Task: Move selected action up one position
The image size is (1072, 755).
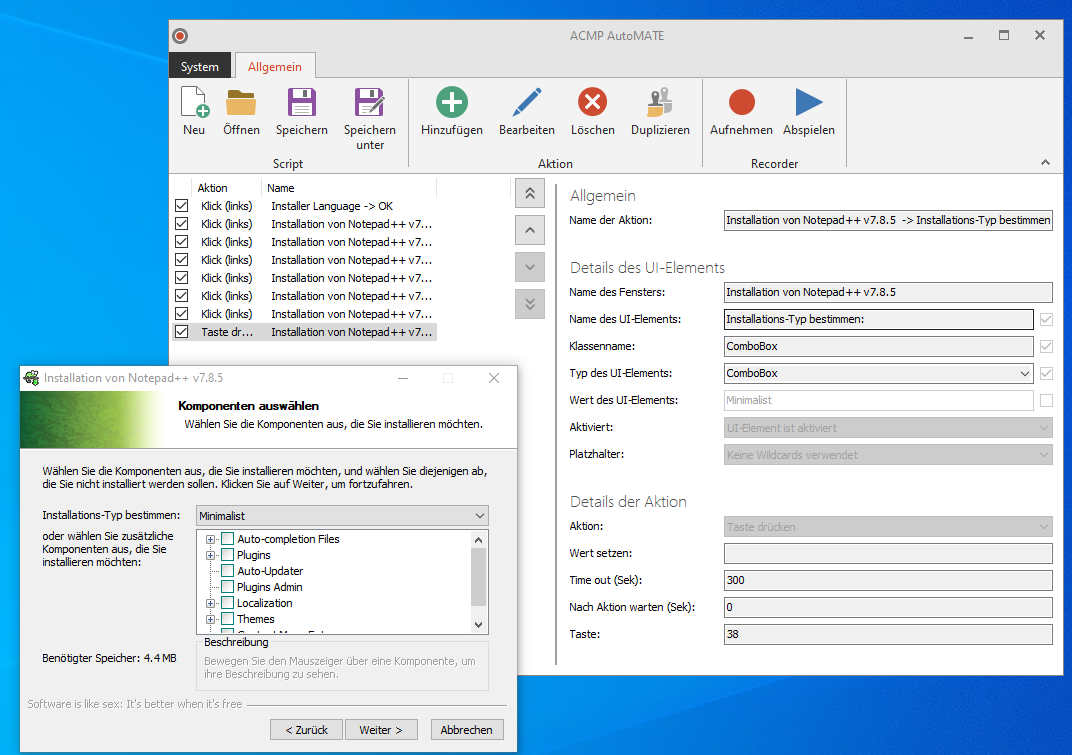Action: click(x=530, y=230)
